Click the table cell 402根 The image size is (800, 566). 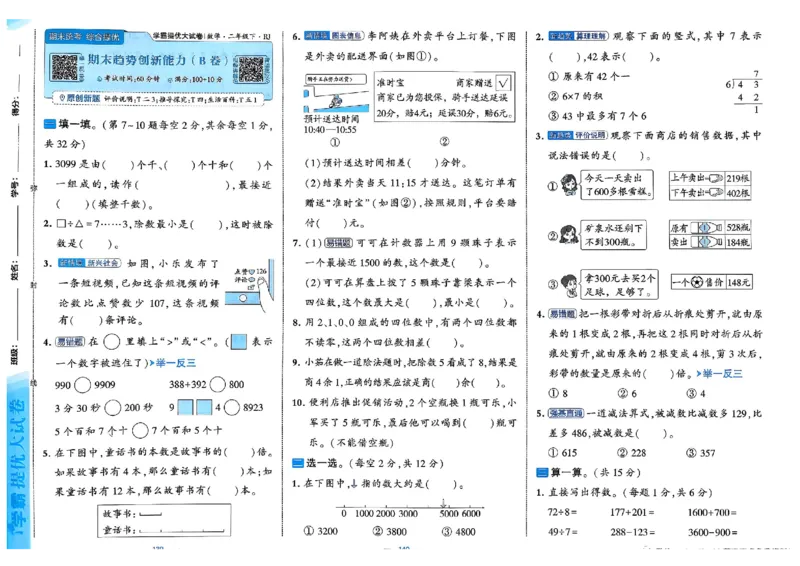click(x=738, y=193)
